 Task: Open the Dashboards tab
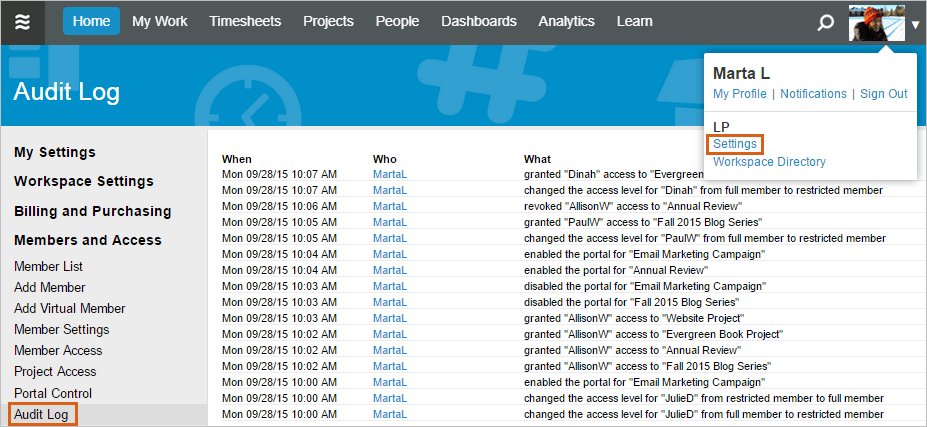coord(478,21)
